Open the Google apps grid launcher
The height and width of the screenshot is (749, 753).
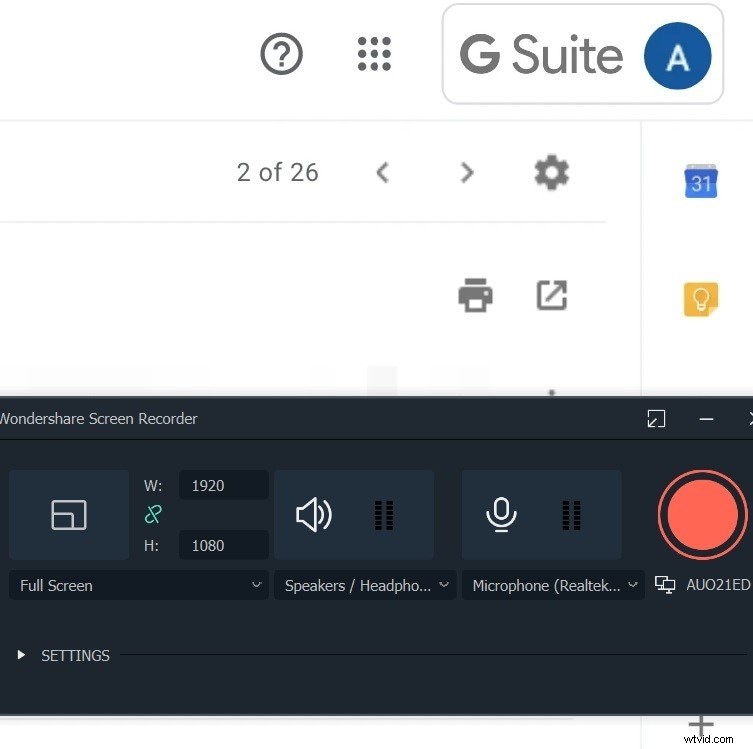tap(374, 54)
